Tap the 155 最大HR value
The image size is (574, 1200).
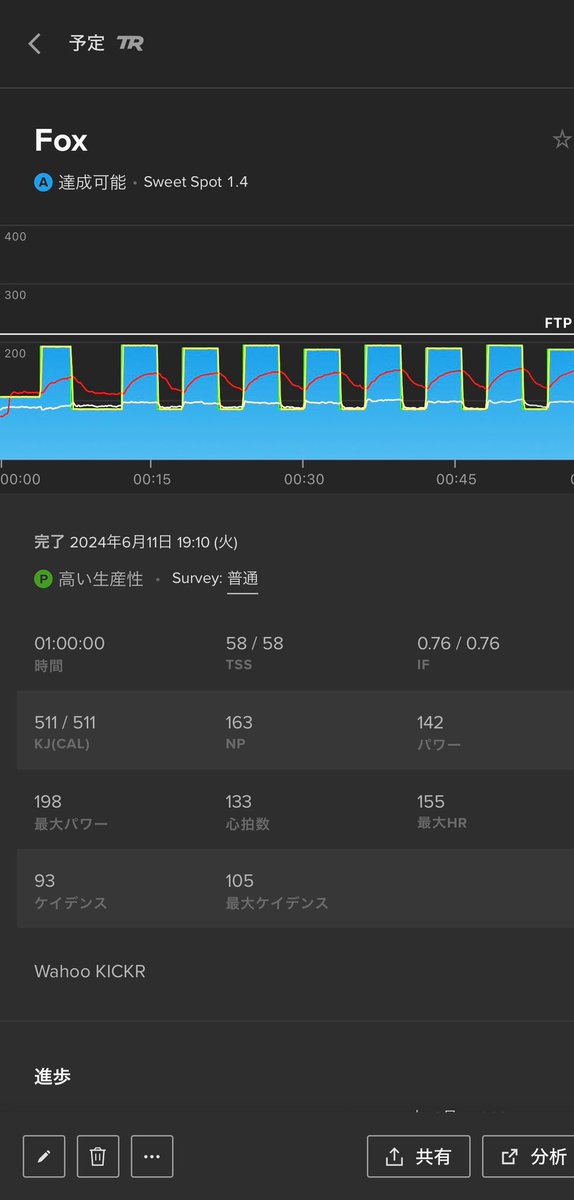[431, 801]
